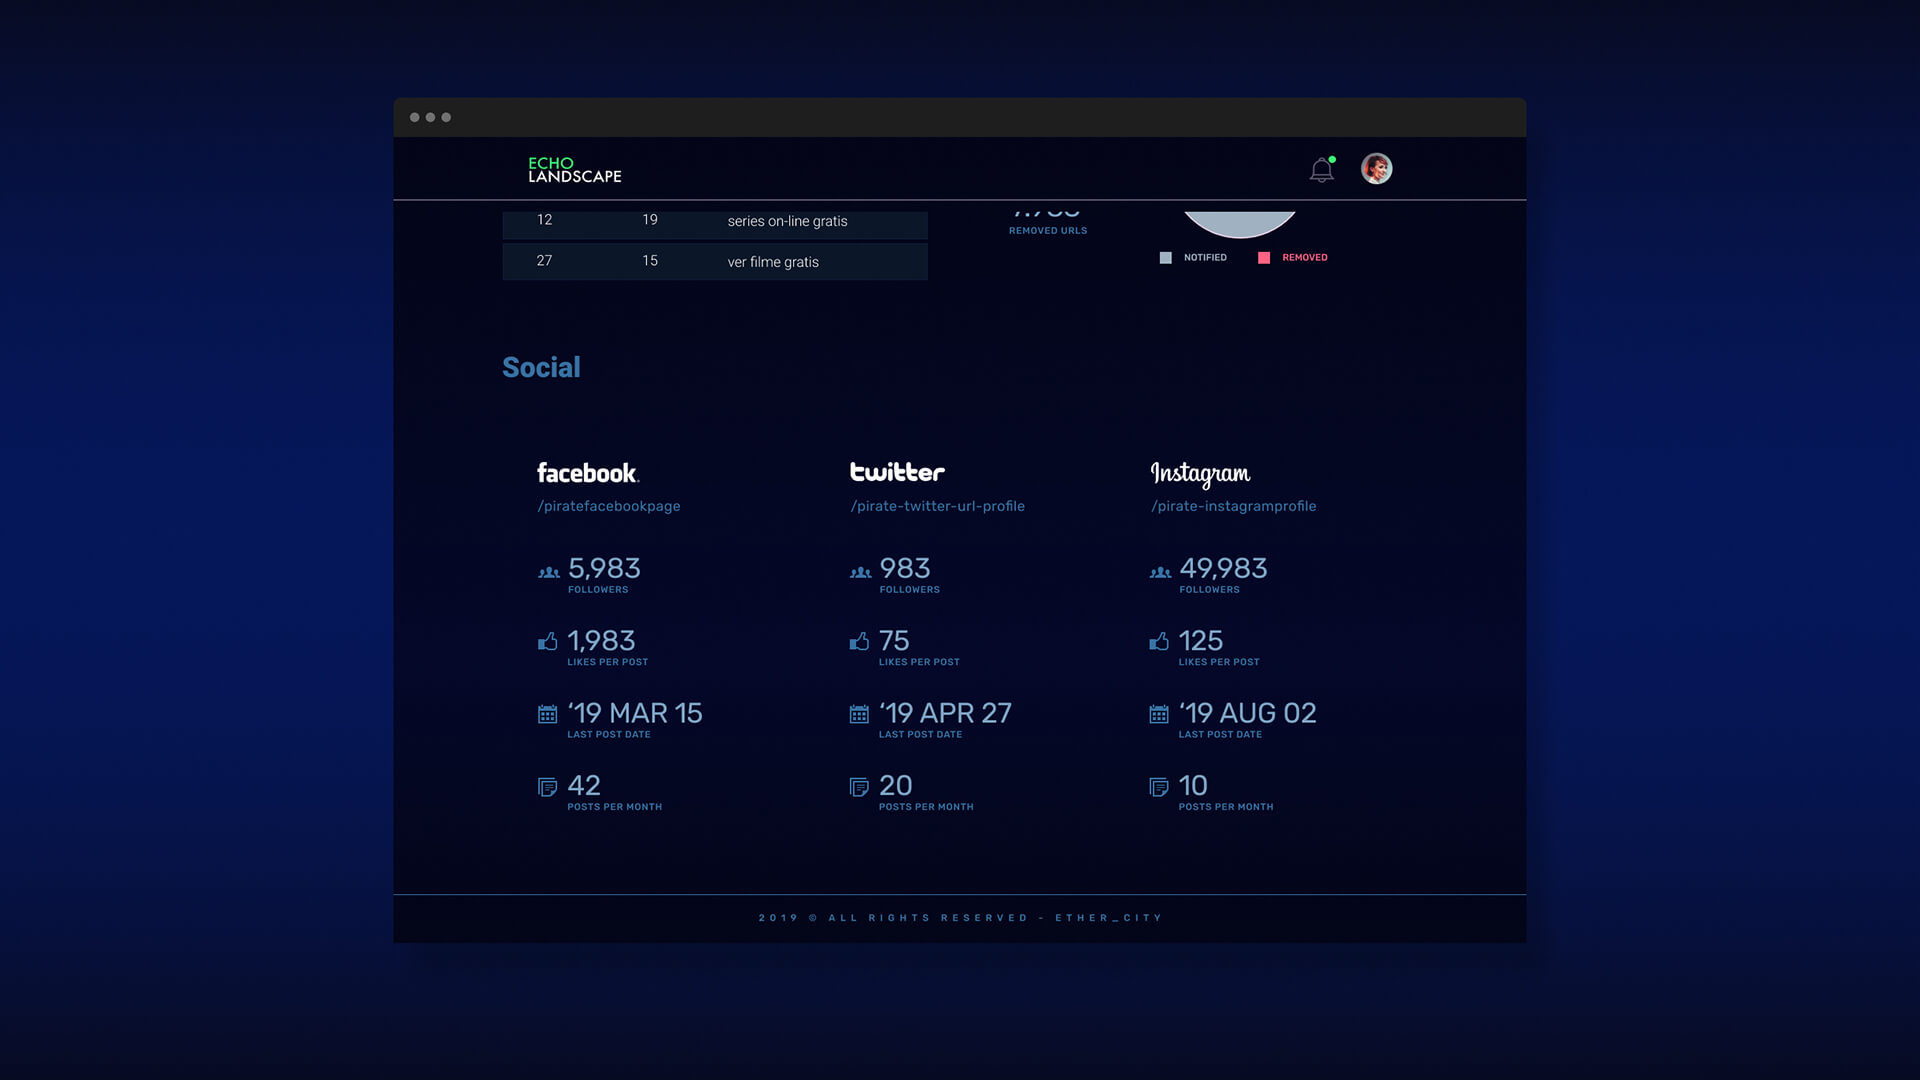Screen dimensions: 1920x1080
Task: Click the Twitter followers icon
Action: pyautogui.click(x=860, y=572)
